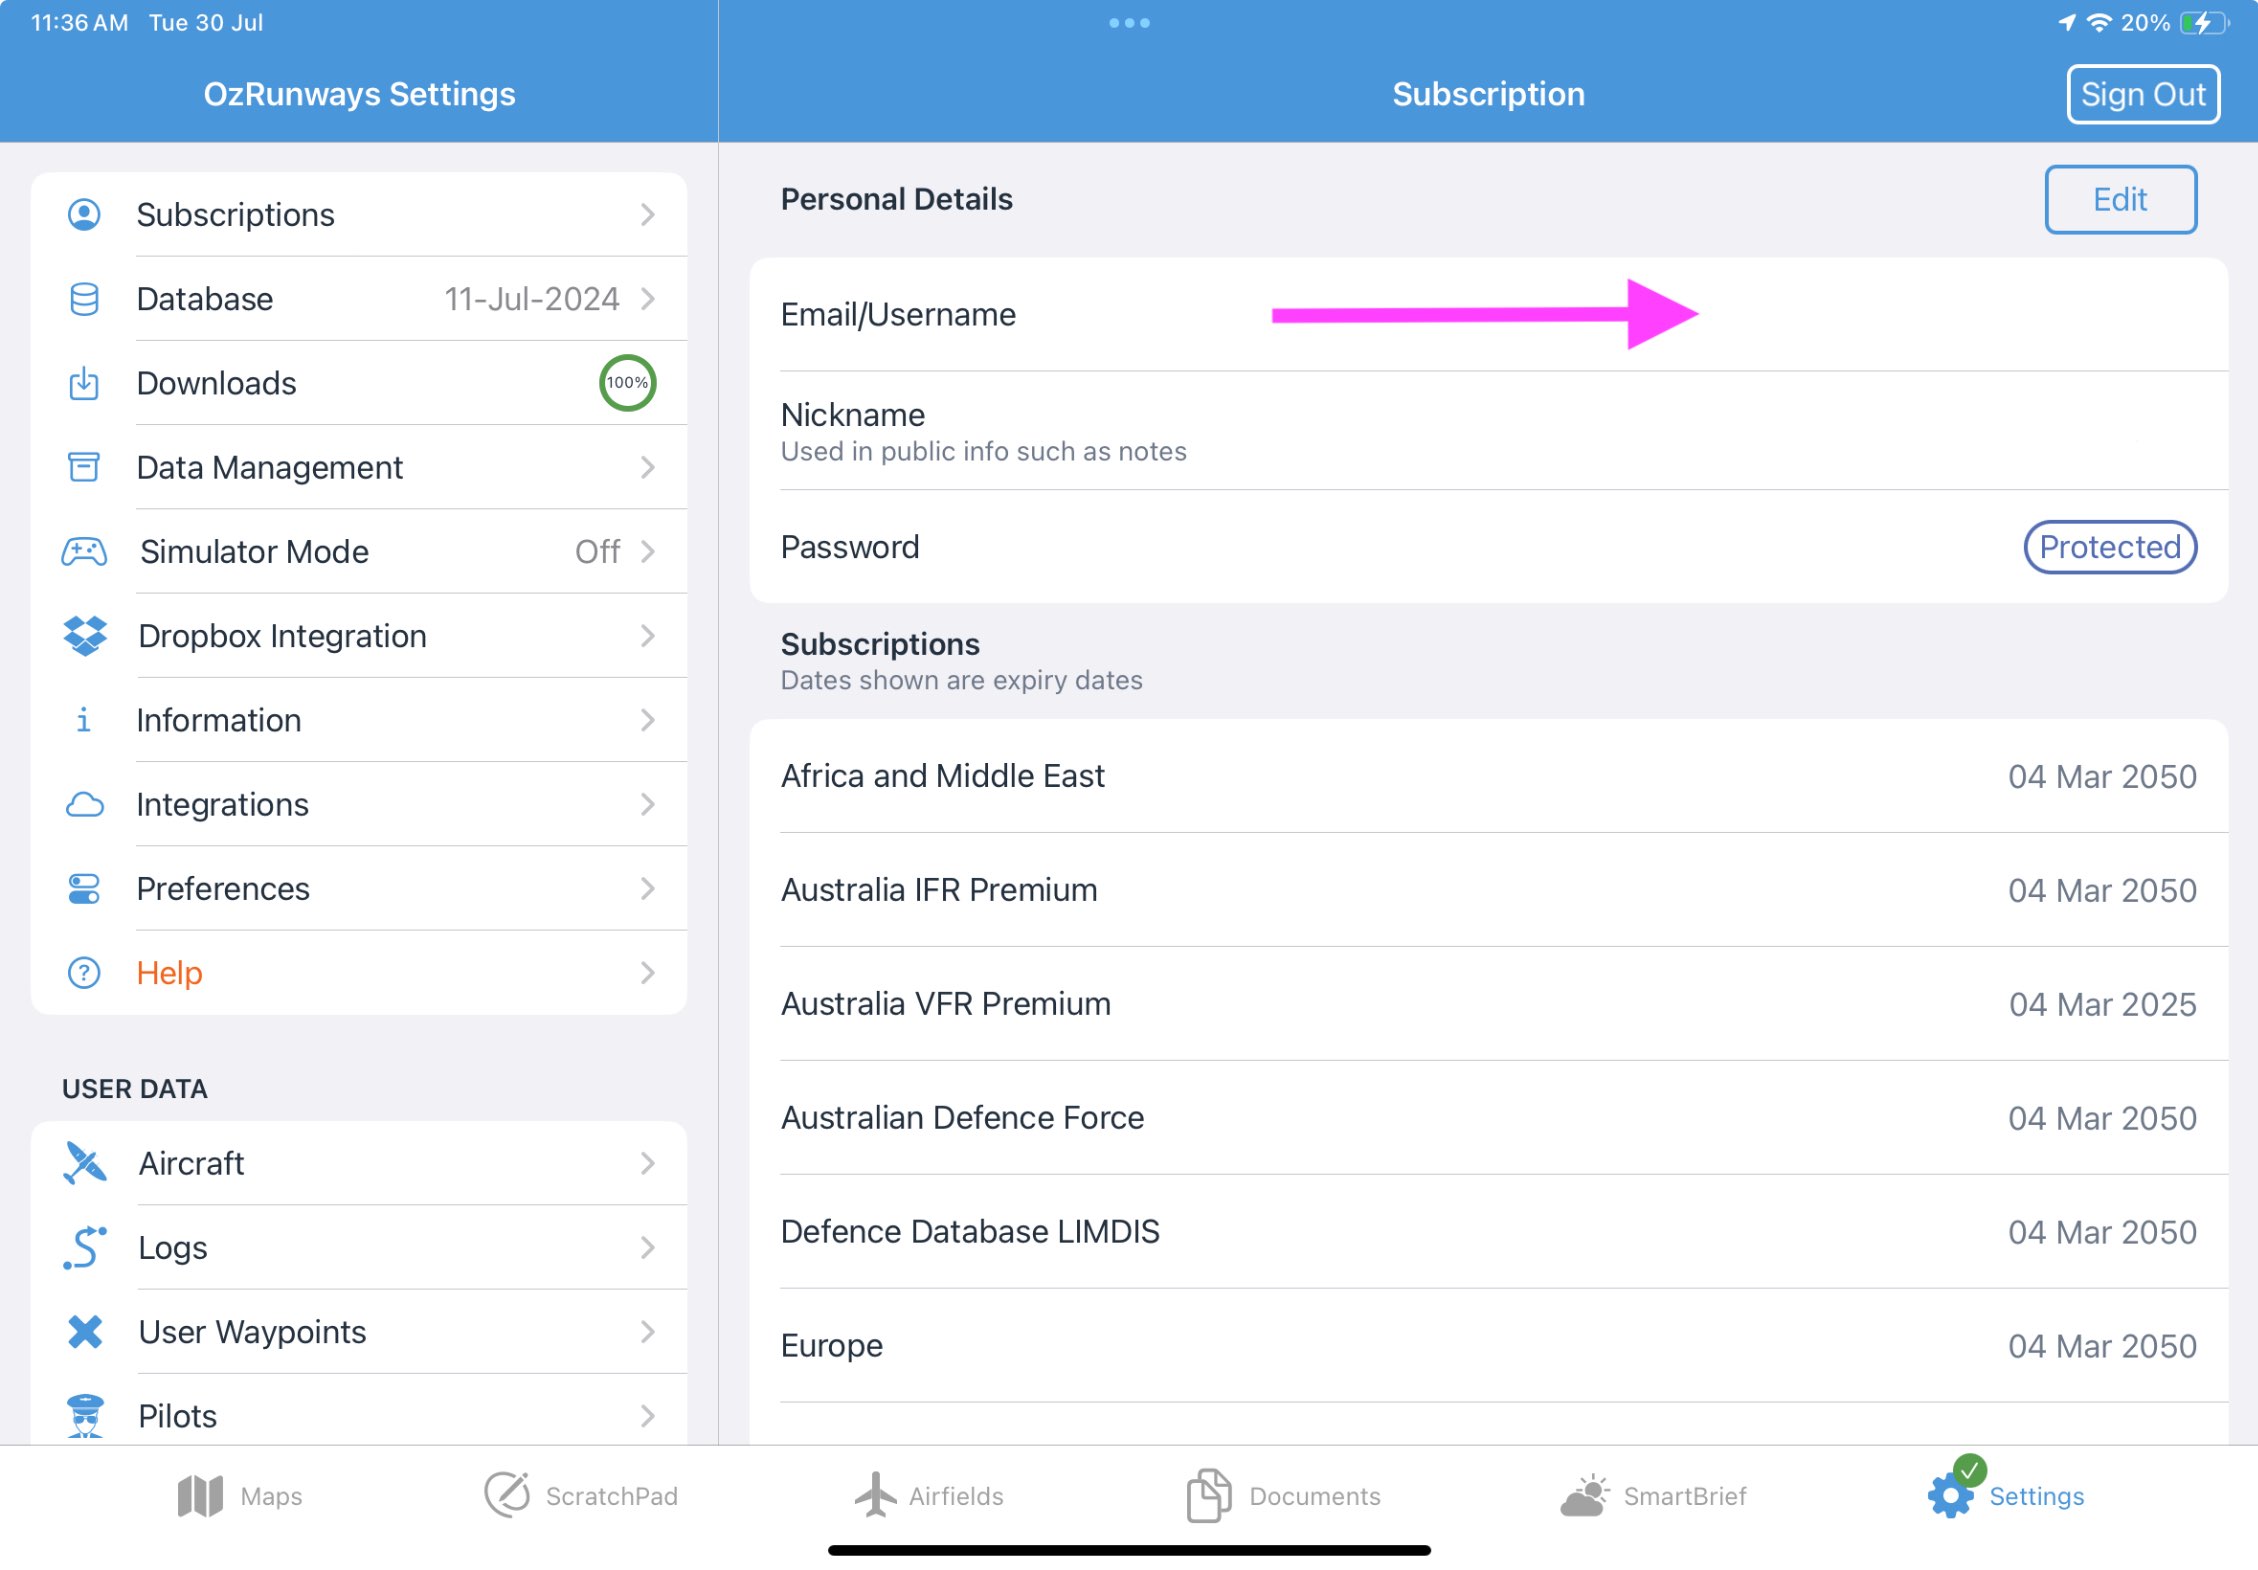2258x1570 pixels.
Task: Tap the Database cylinder icon
Action: [x=85, y=299]
